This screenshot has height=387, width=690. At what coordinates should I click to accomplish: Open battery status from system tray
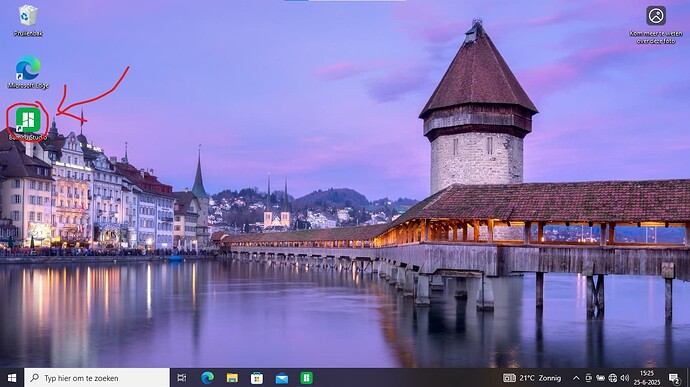[x=600, y=378]
